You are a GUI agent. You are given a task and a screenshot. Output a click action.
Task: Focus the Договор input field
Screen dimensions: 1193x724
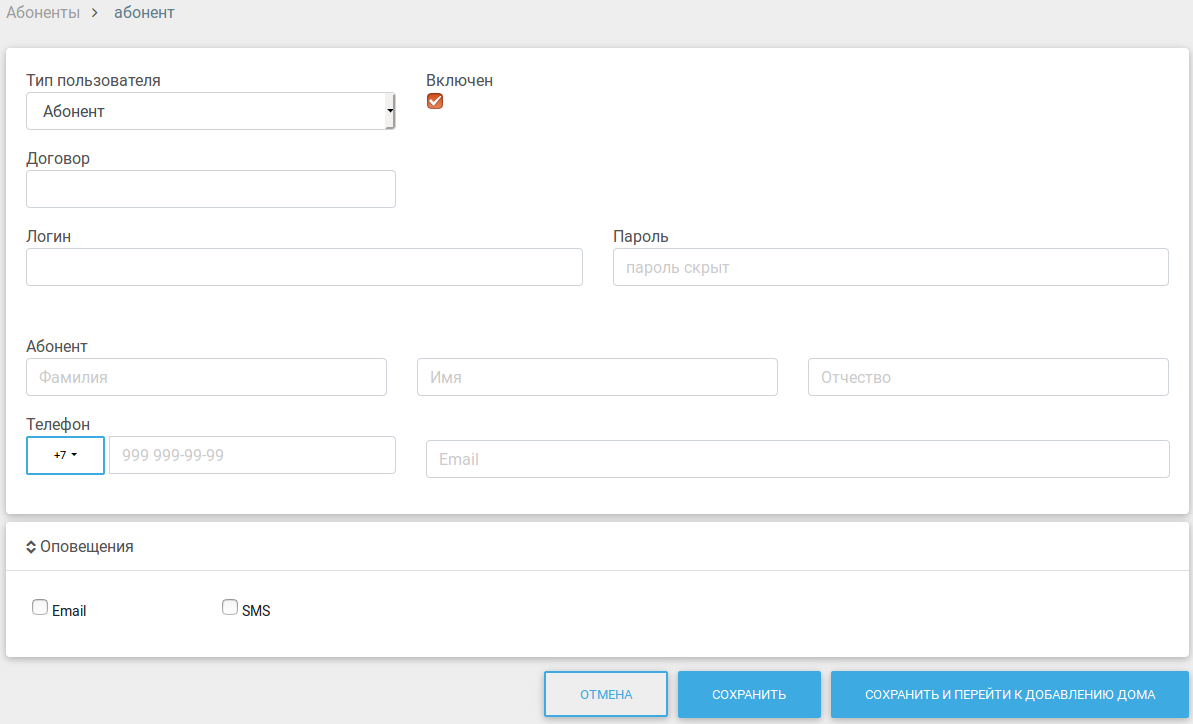click(x=211, y=189)
